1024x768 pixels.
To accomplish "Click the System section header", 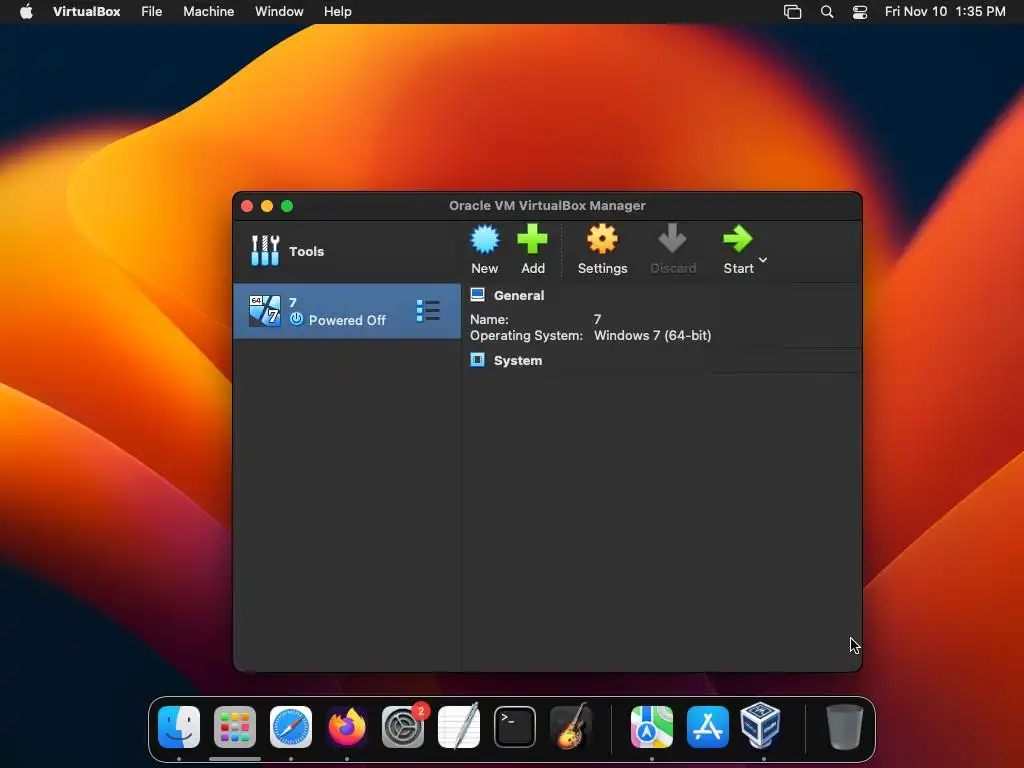I will coord(518,360).
